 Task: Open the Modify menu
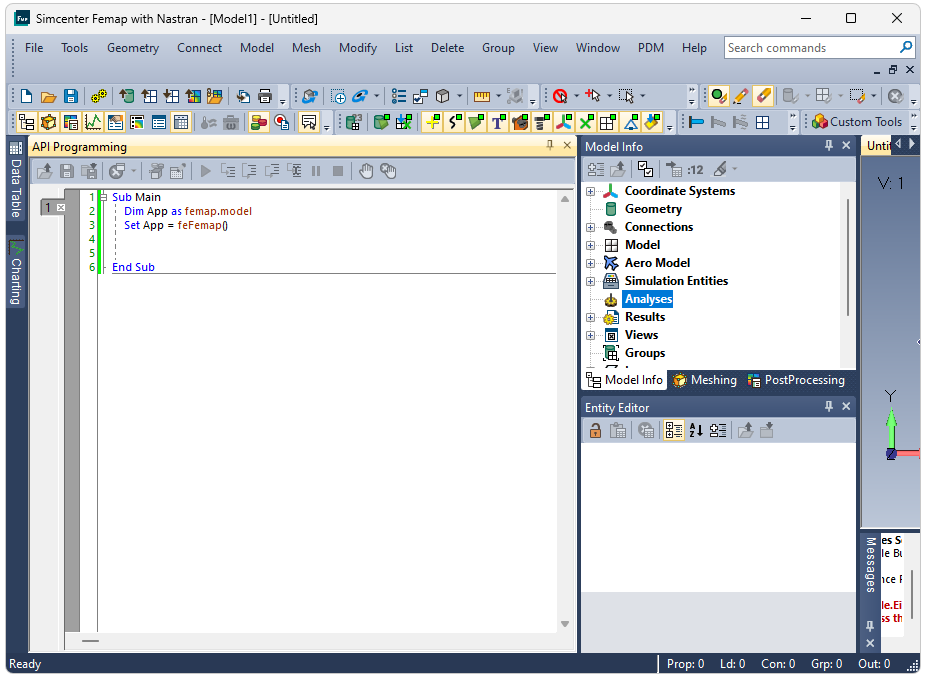[357, 48]
